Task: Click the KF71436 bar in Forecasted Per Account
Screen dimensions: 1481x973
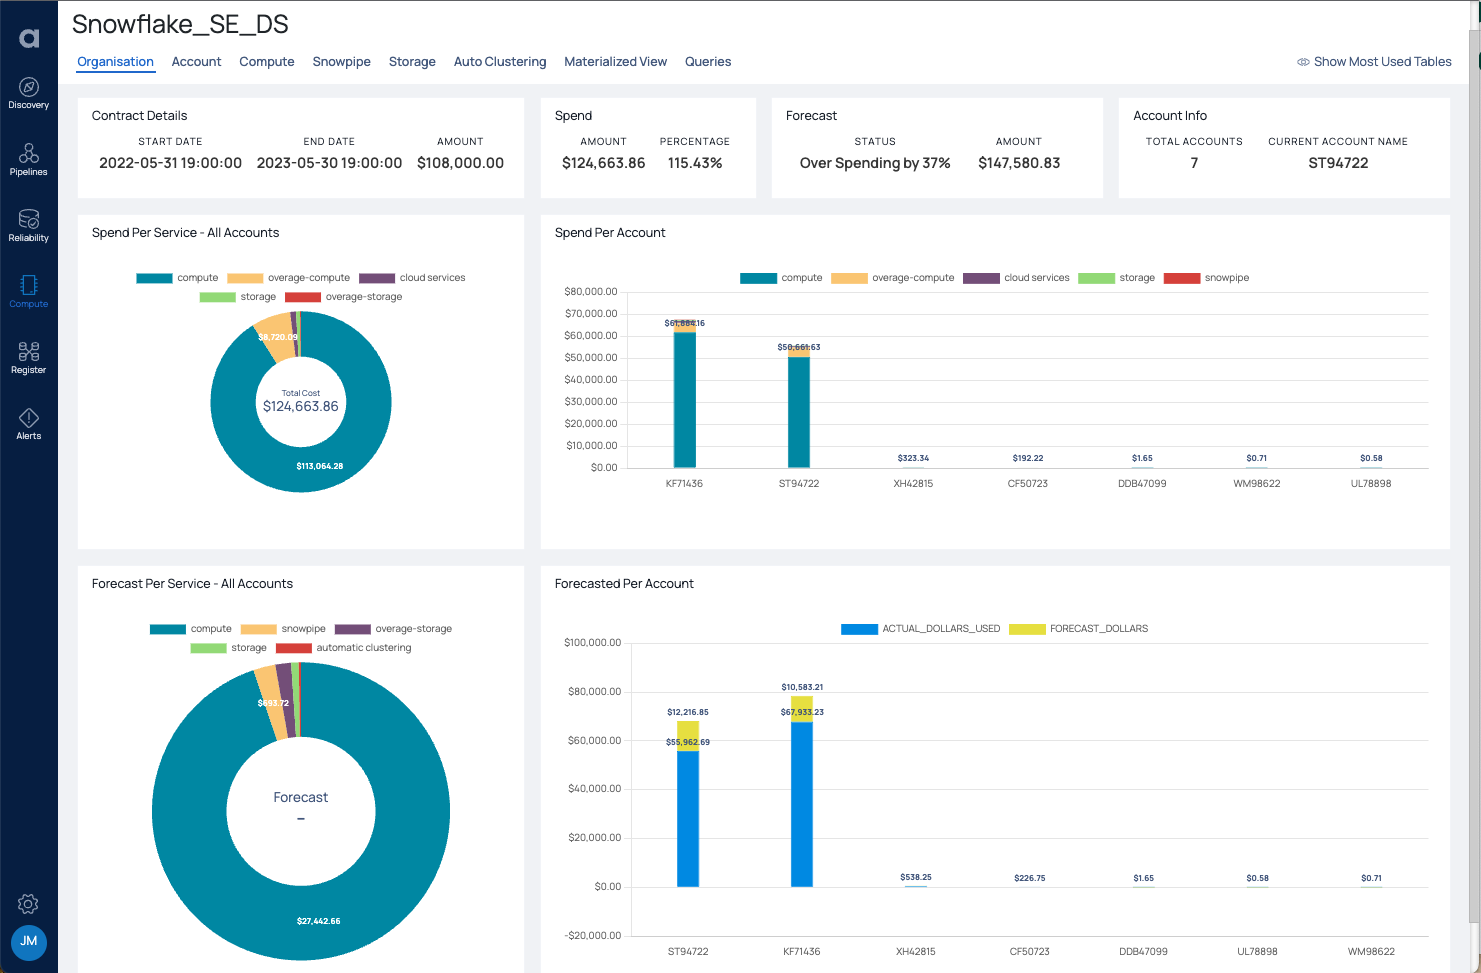Action: click(x=802, y=792)
